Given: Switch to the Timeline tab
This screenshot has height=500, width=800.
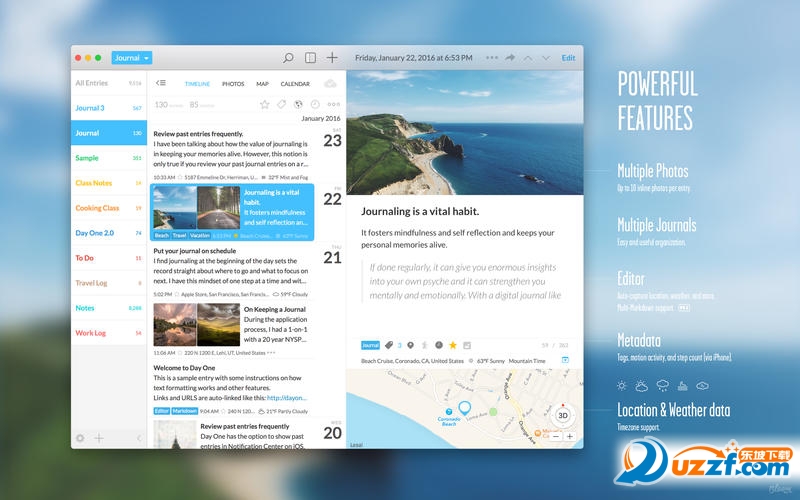Looking at the screenshot, I should (x=197, y=84).
